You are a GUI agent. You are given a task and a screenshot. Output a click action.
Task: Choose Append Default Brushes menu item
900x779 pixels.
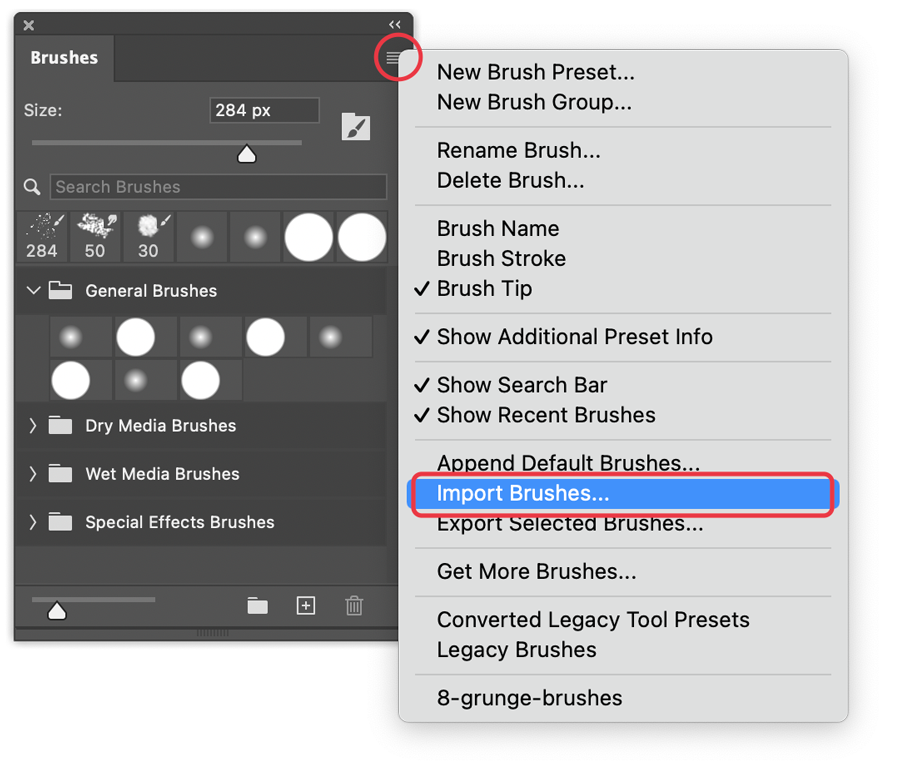pos(568,463)
